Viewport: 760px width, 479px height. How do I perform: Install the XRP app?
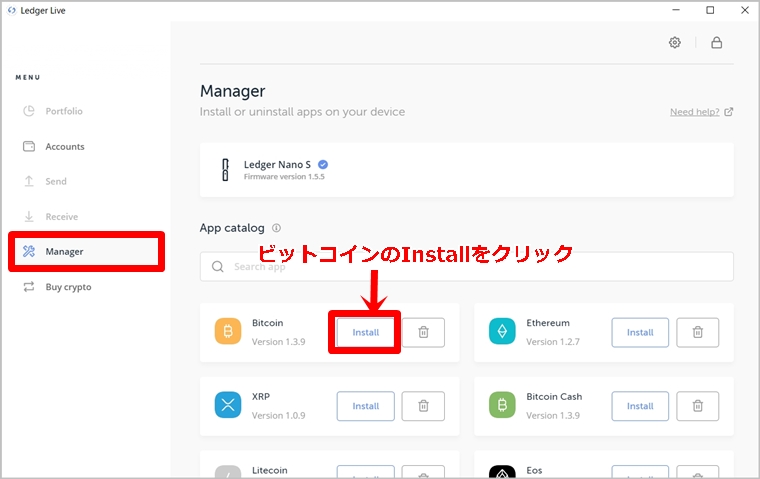tap(365, 406)
